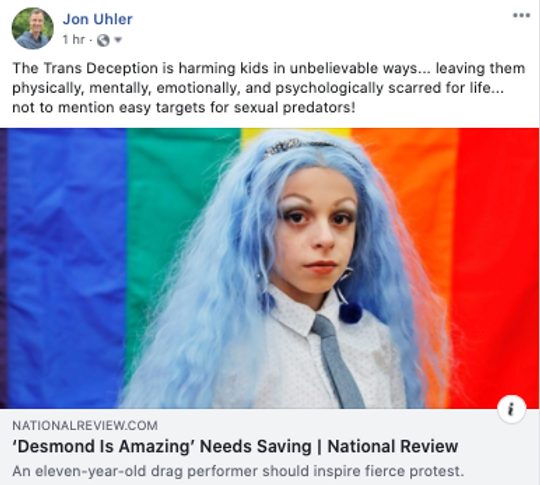Viewport: 540px width, 485px height.
Task: Open Jon Uhler's round profile picture
Action: pos(33,29)
